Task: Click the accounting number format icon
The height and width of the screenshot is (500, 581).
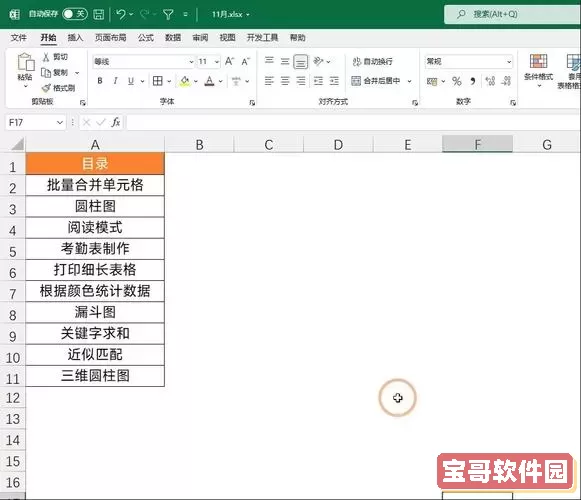Action: (x=432, y=81)
